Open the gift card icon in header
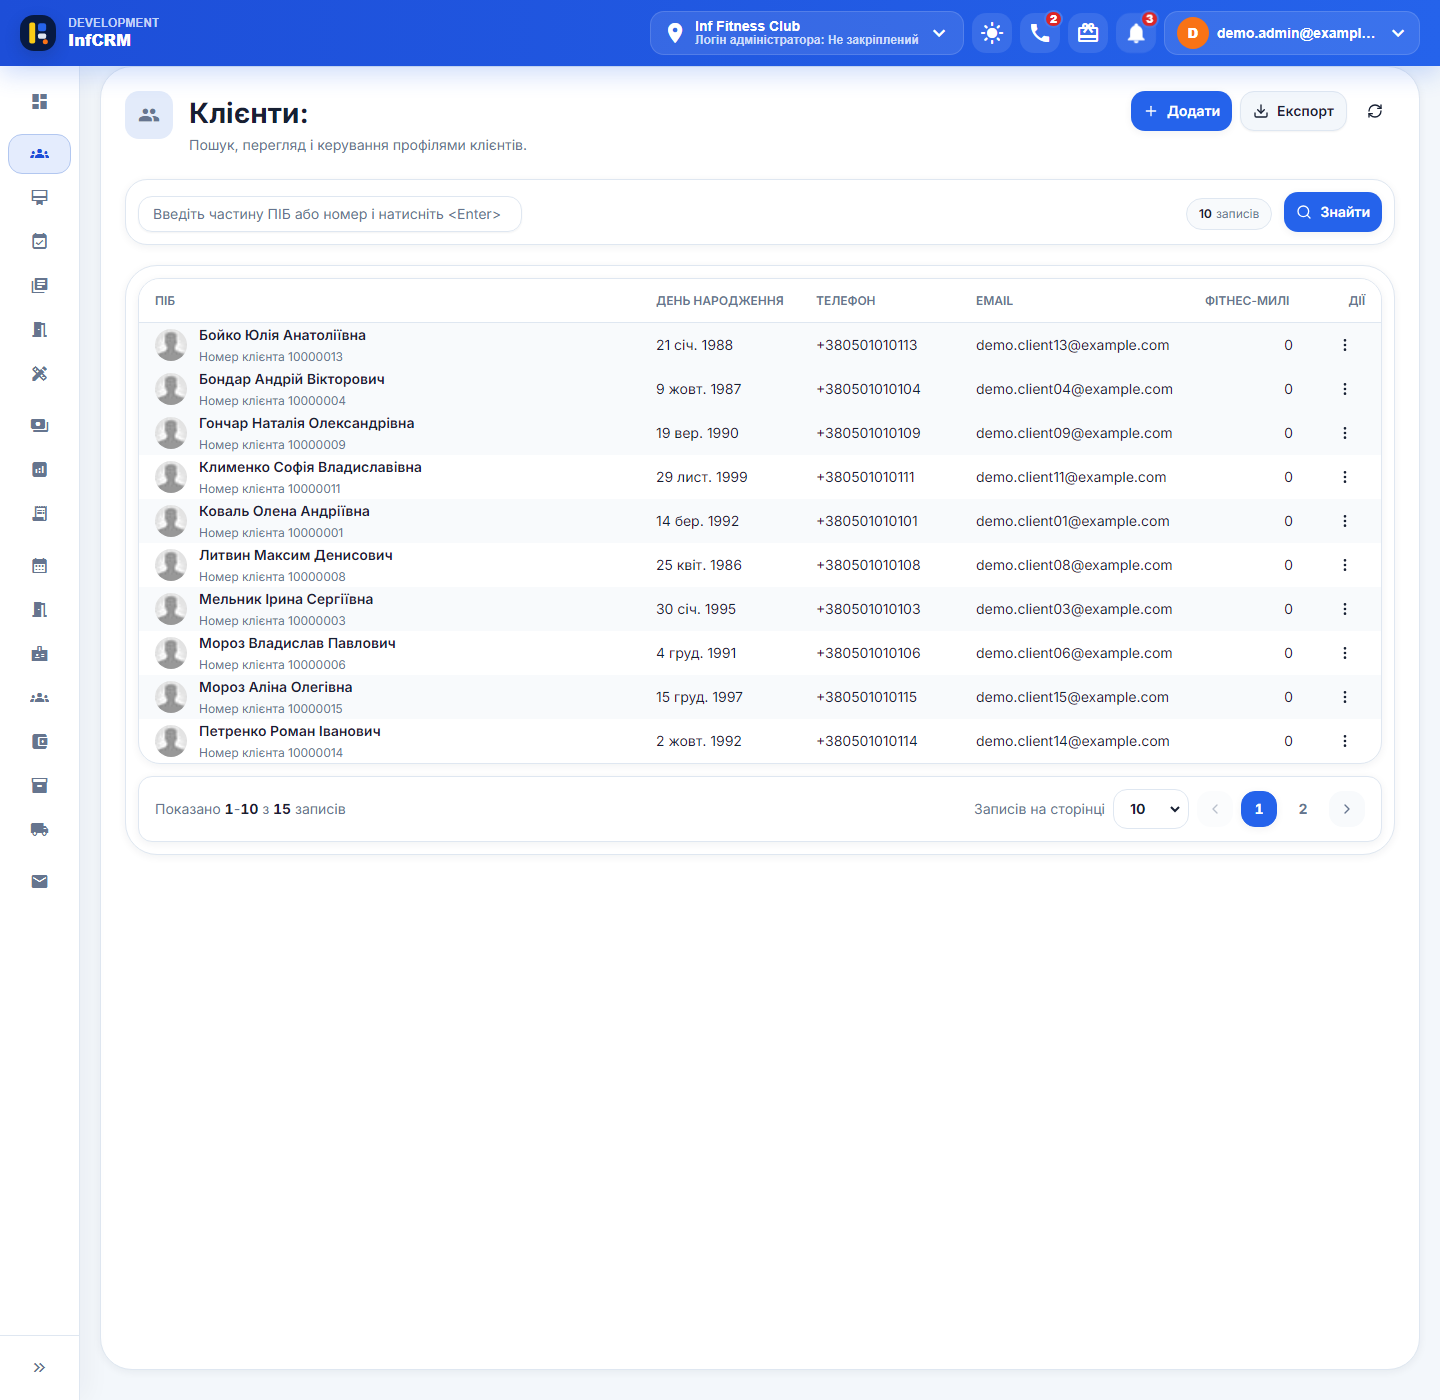This screenshot has width=1440, height=1400. pyautogui.click(x=1088, y=33)
